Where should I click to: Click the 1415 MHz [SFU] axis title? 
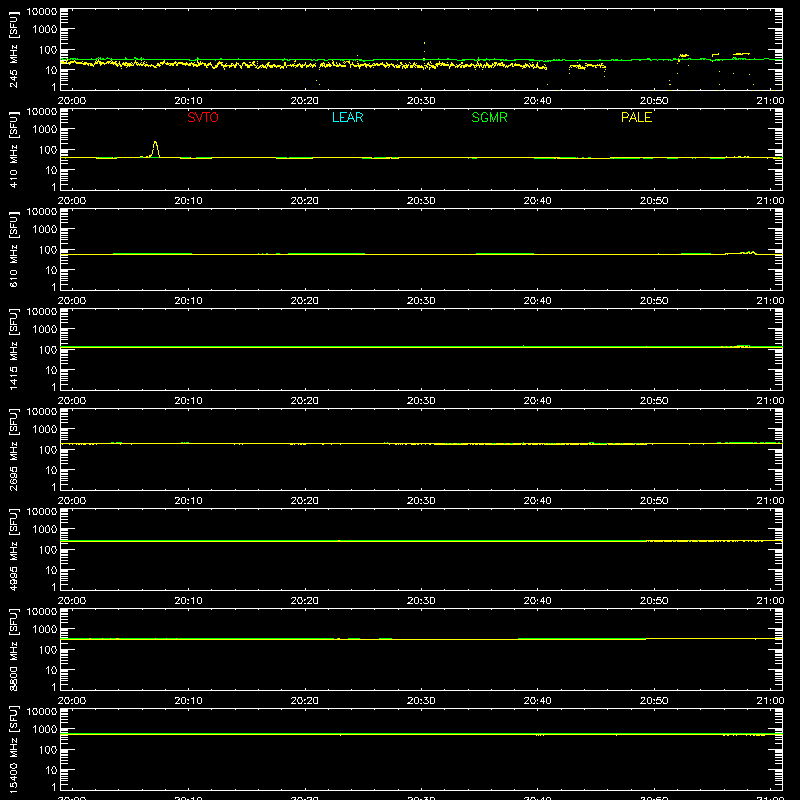(x=13, y=349)
